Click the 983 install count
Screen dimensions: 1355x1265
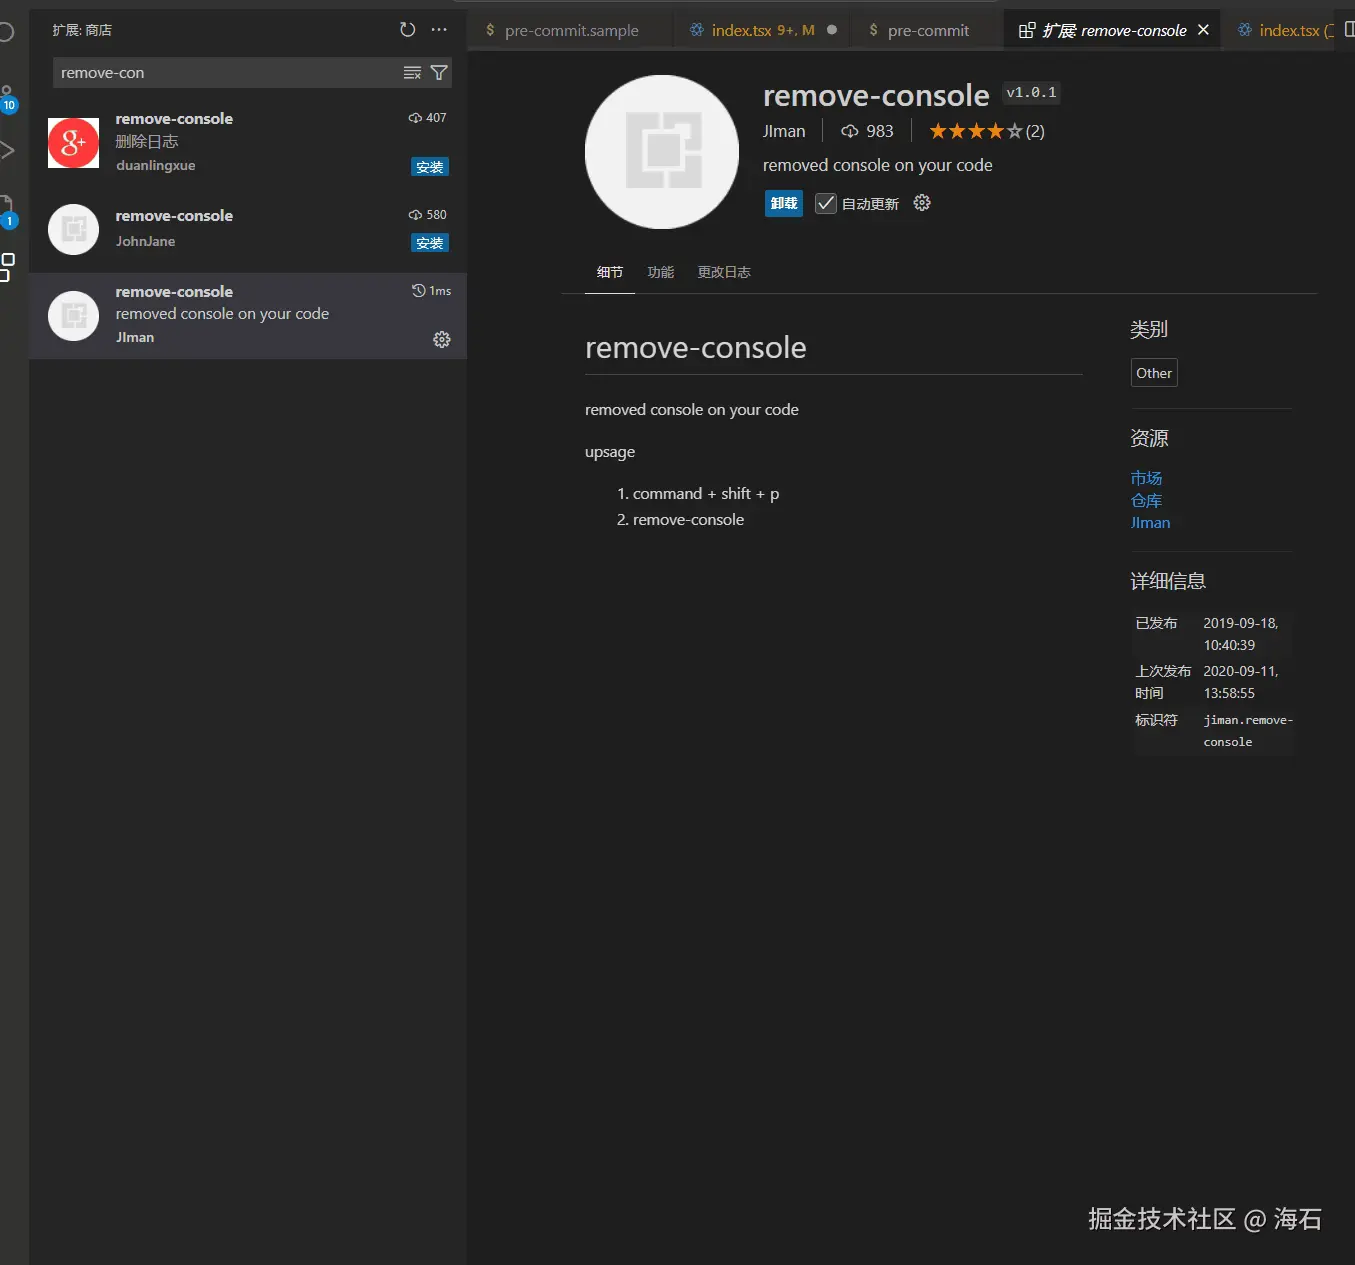867,131
